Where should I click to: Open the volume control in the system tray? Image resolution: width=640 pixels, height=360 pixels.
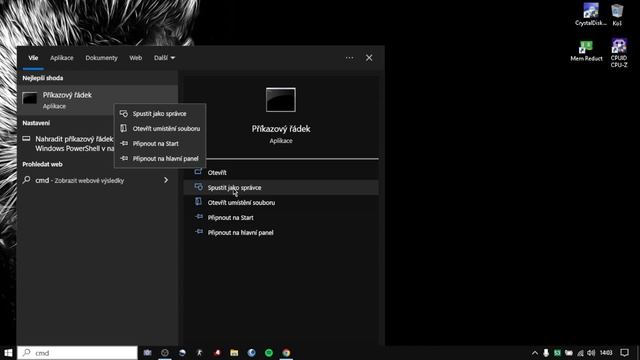pos(591,353)
